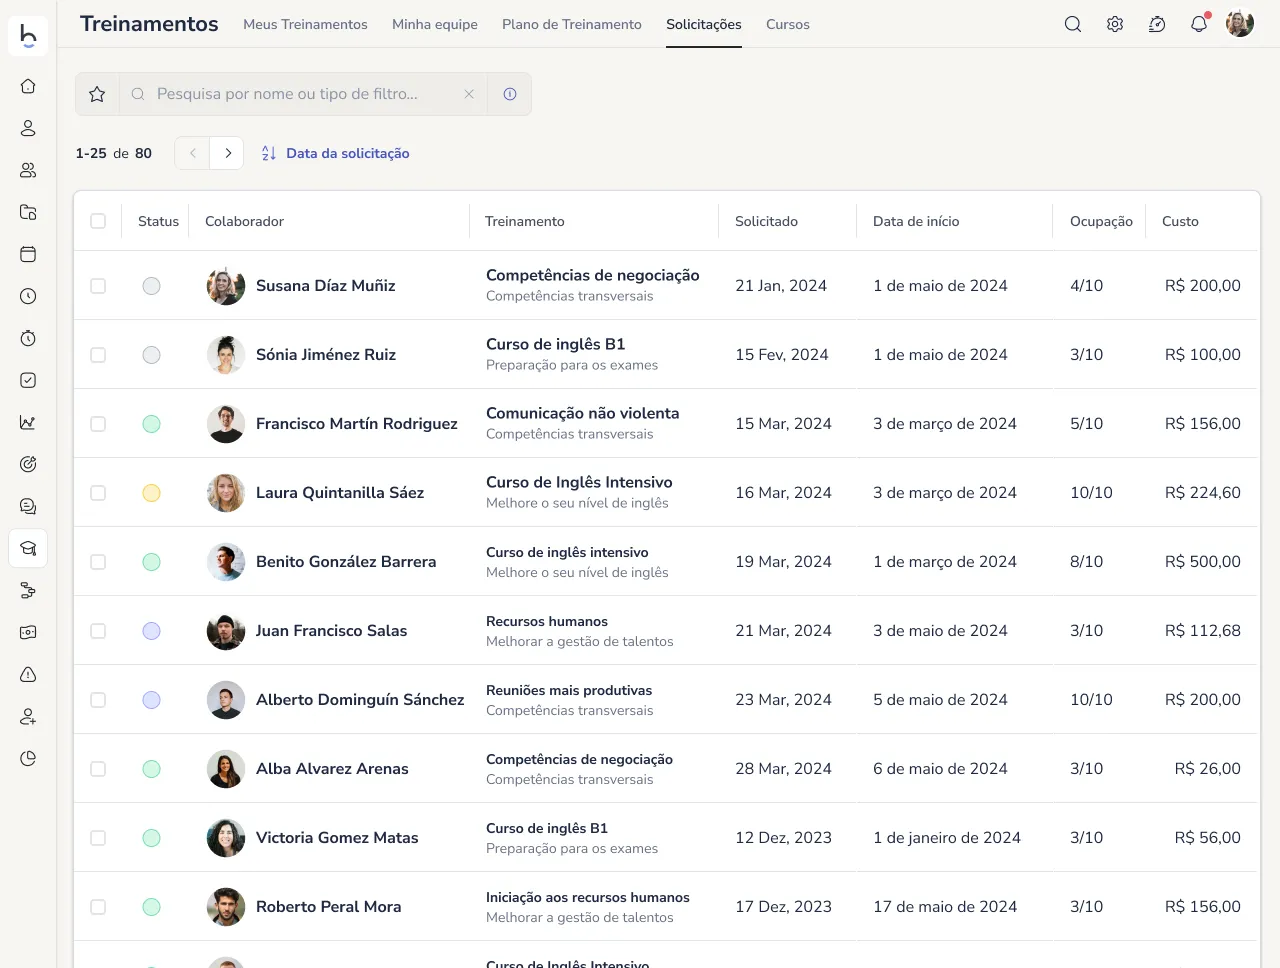1280x968 pixels.
Task: Check the box for Susana Díaz Muñiz
Action: click(98, 286)
